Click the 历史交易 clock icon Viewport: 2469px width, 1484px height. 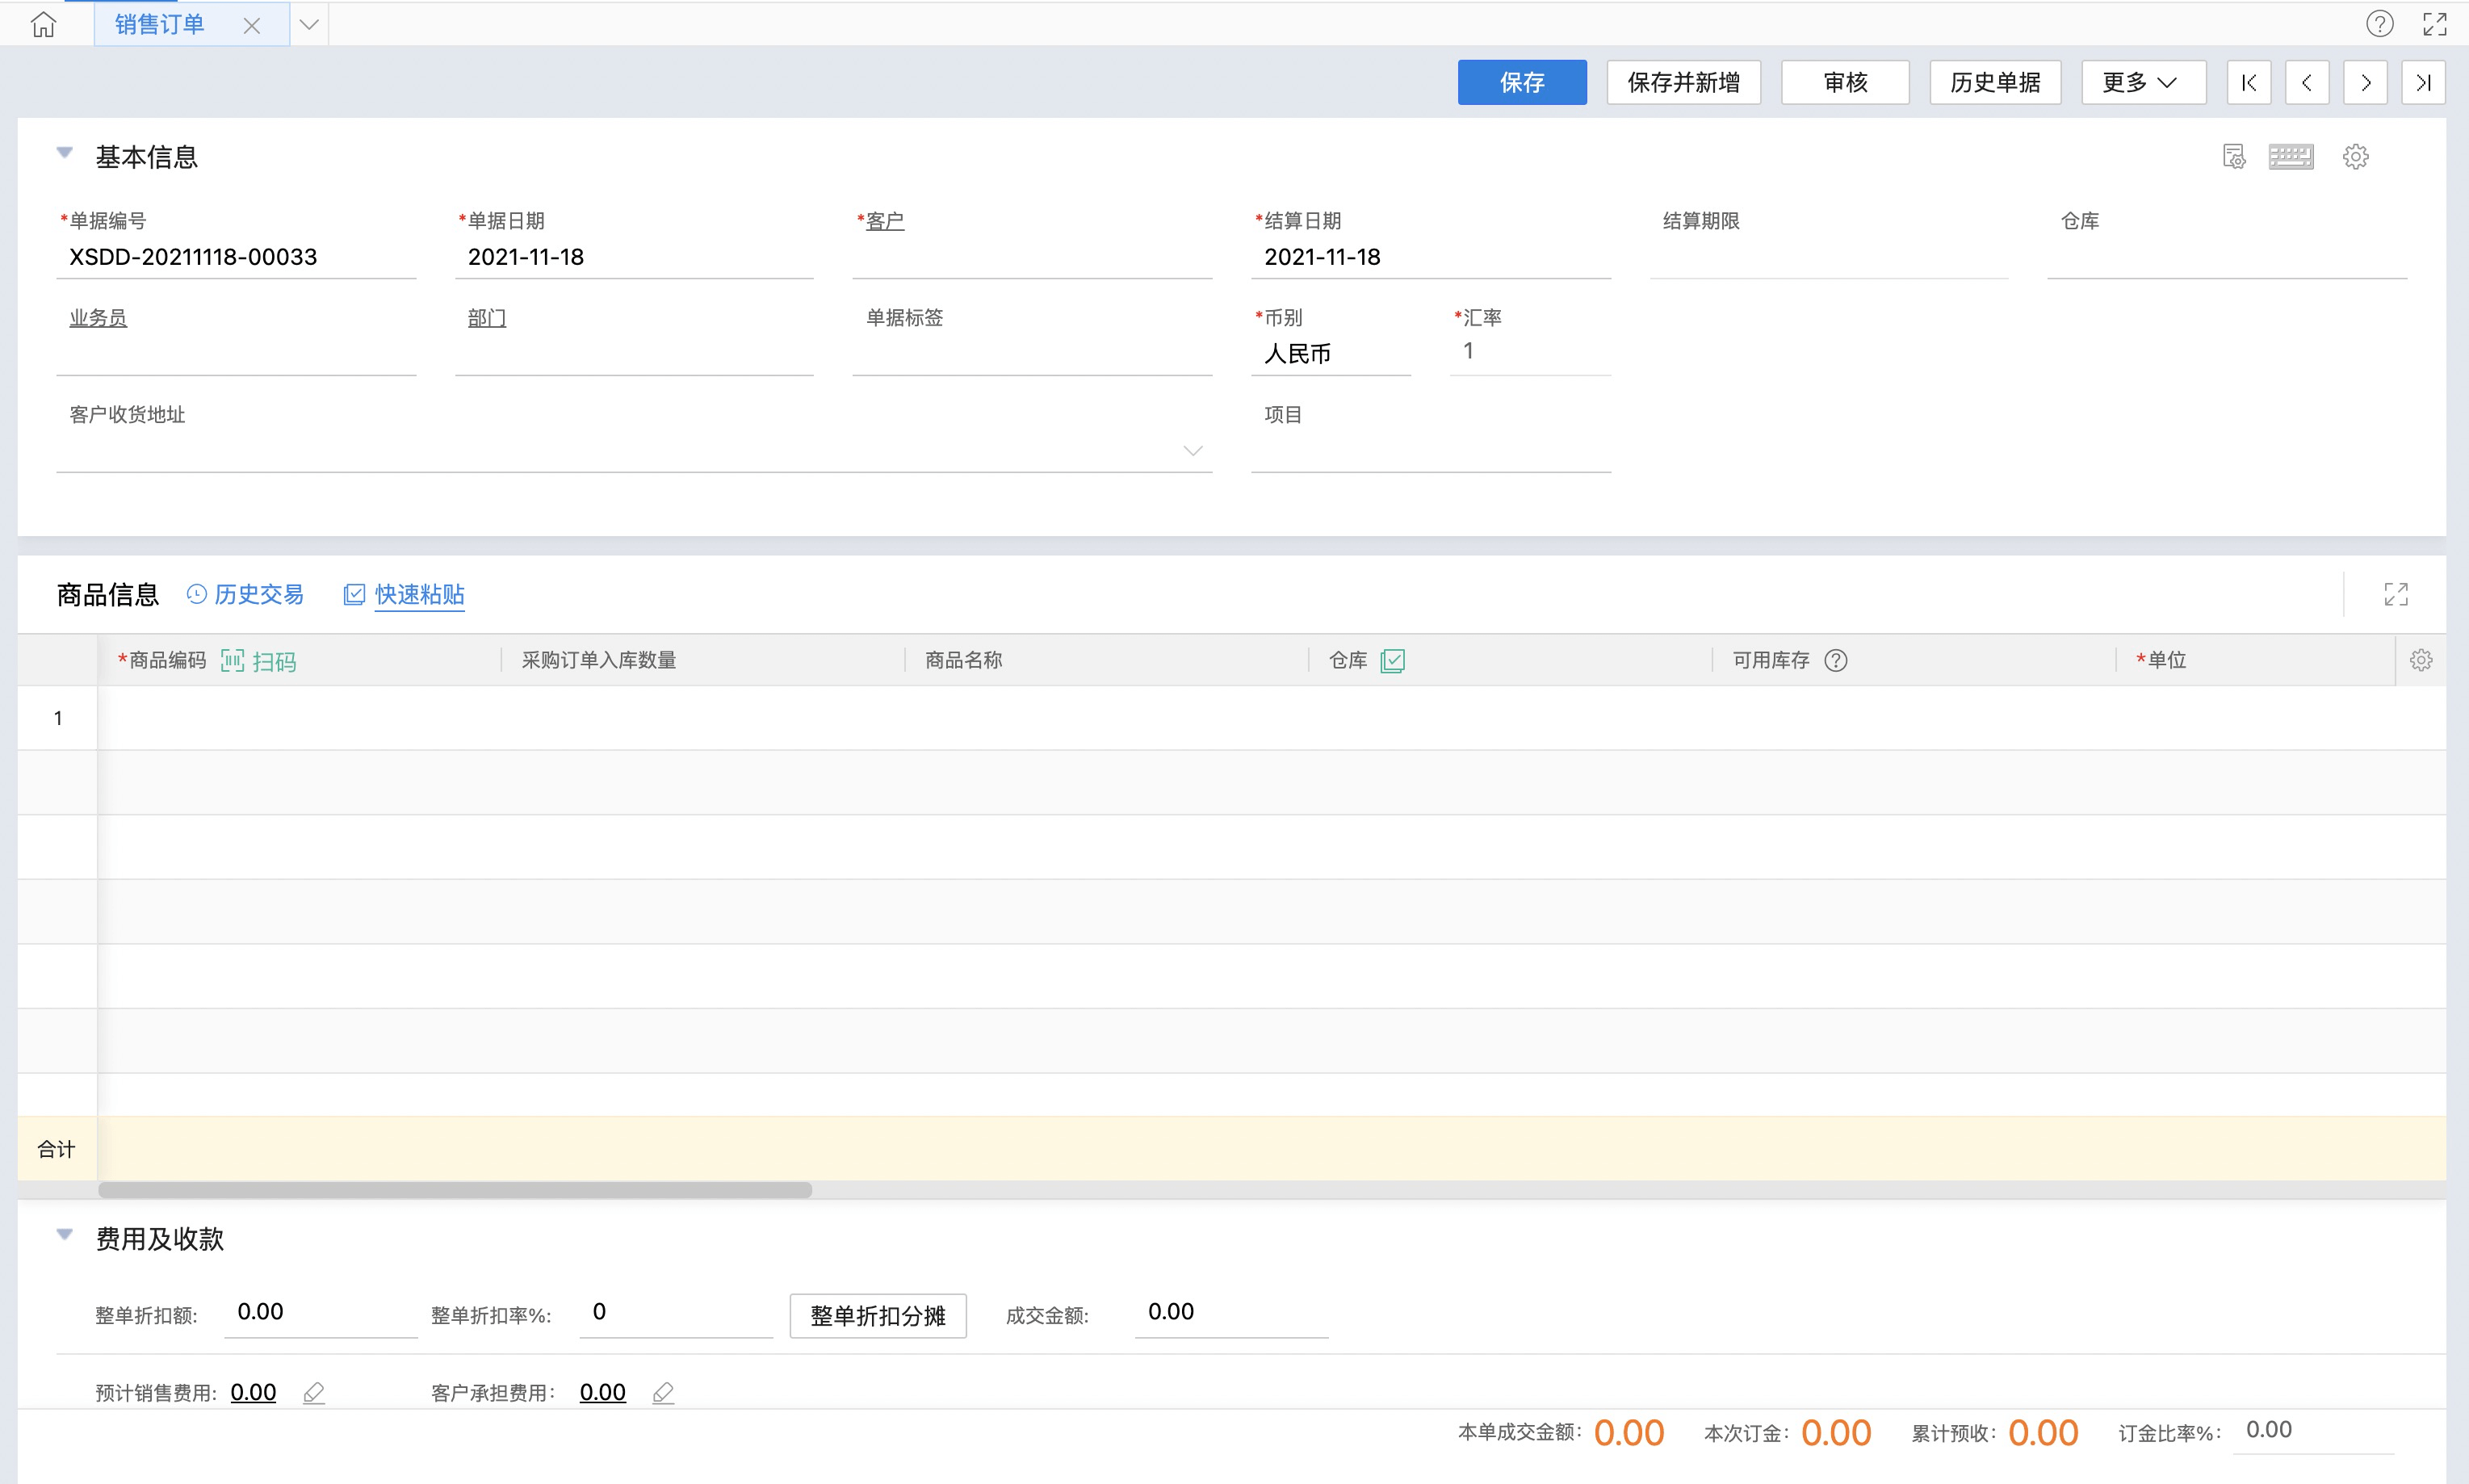(197, 594)
